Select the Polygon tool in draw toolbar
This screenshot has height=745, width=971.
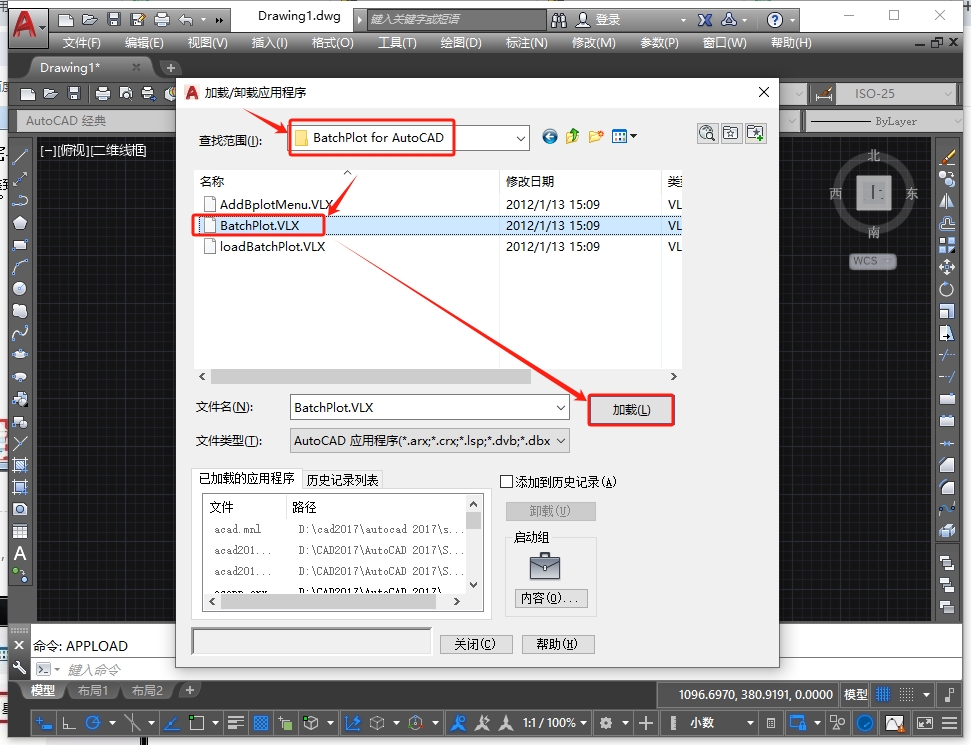[x=20, y=222]
